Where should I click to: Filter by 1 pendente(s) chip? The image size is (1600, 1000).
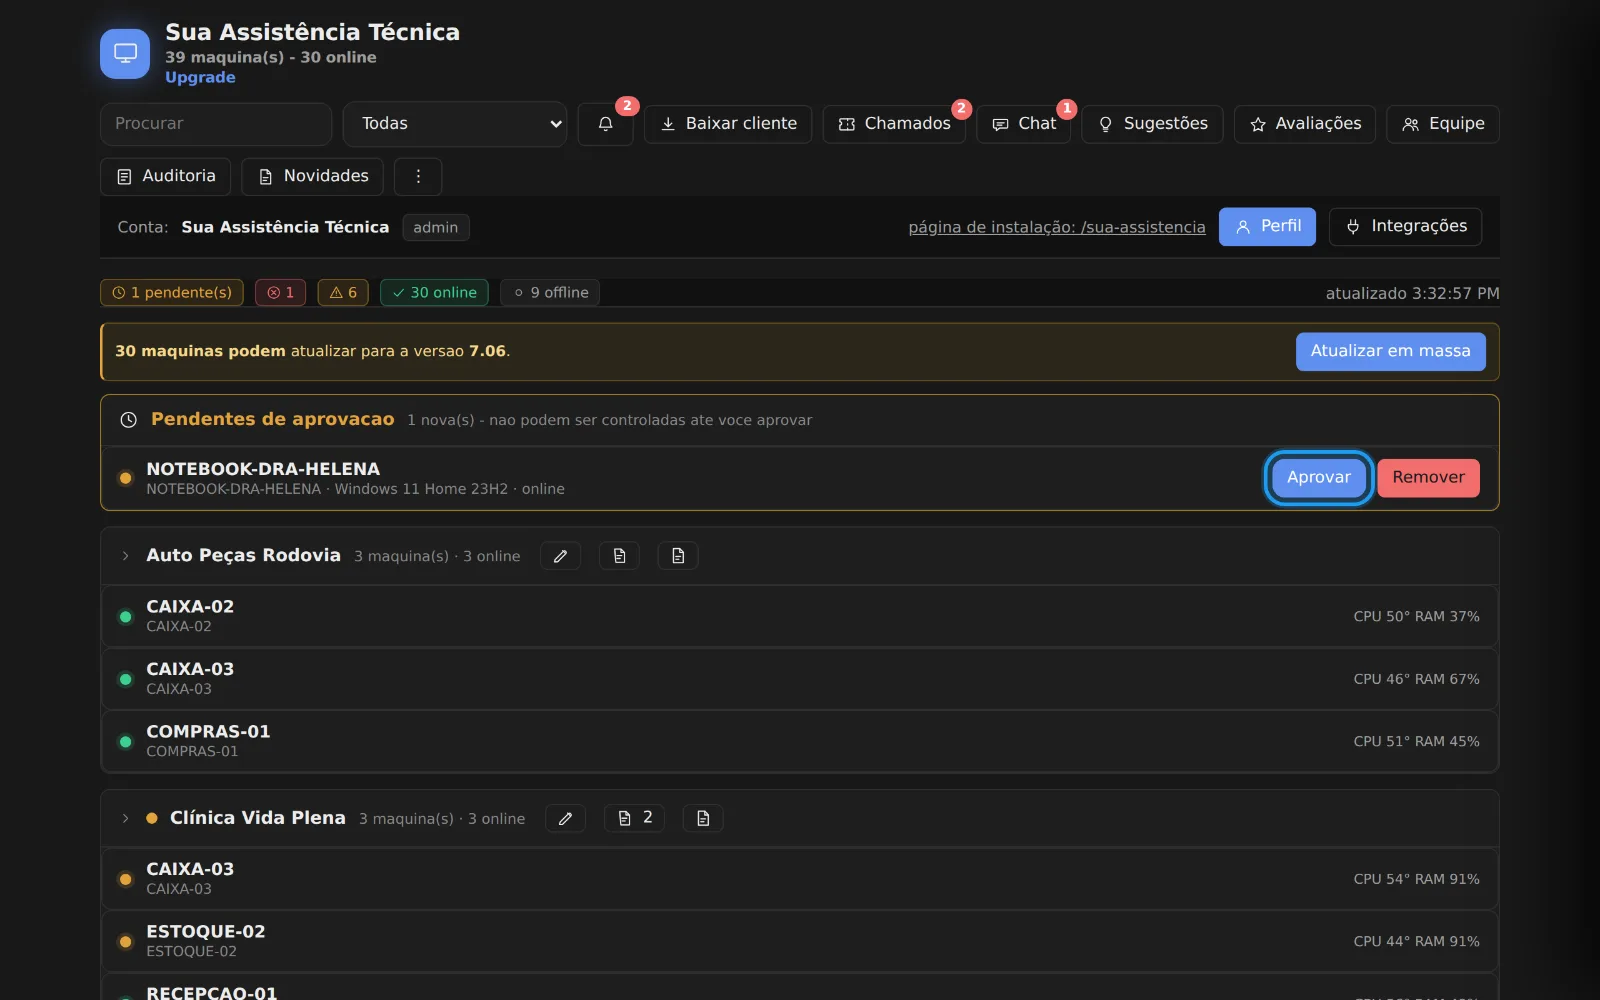[x=172, y=292]
